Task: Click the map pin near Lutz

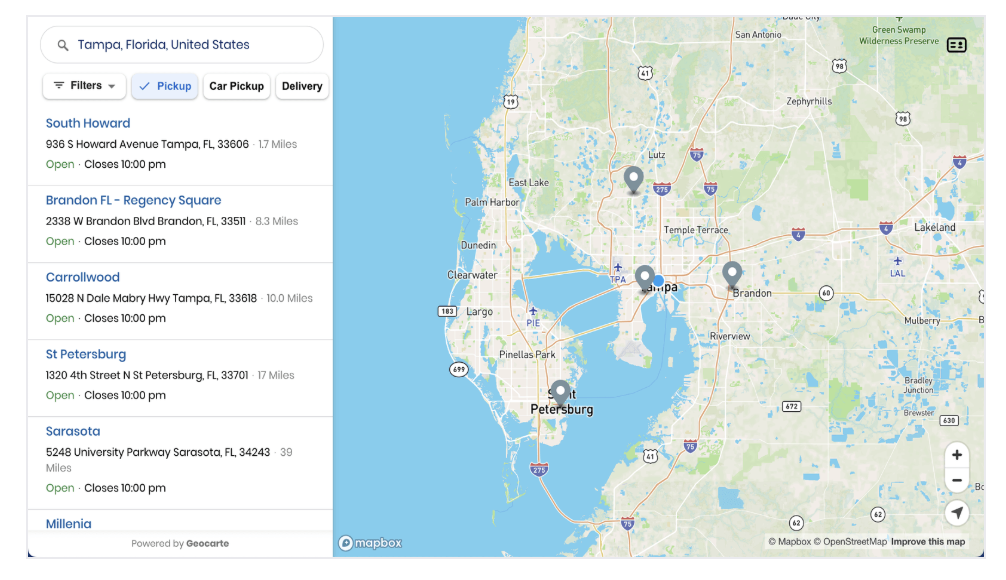Action: pos(633,179)
